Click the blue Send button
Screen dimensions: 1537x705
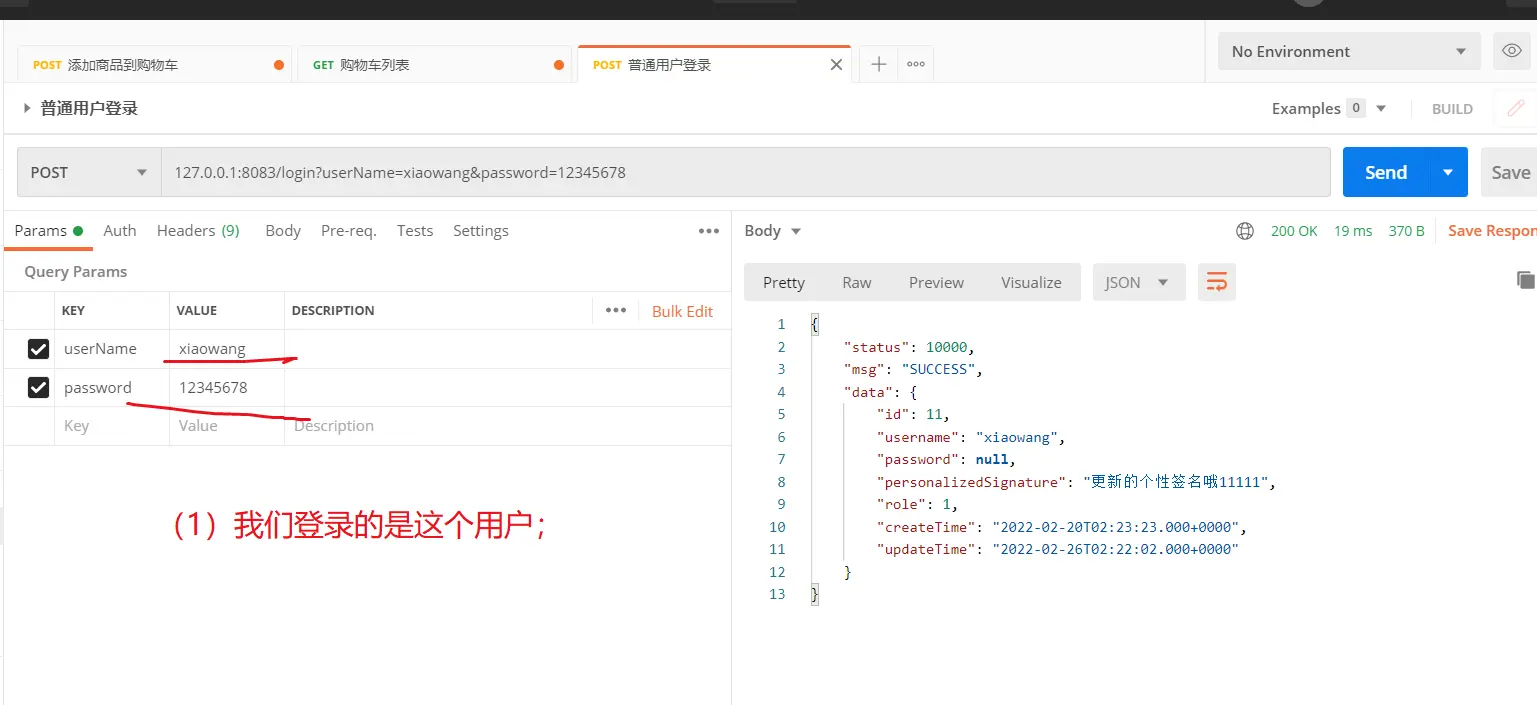point(1385,173)
